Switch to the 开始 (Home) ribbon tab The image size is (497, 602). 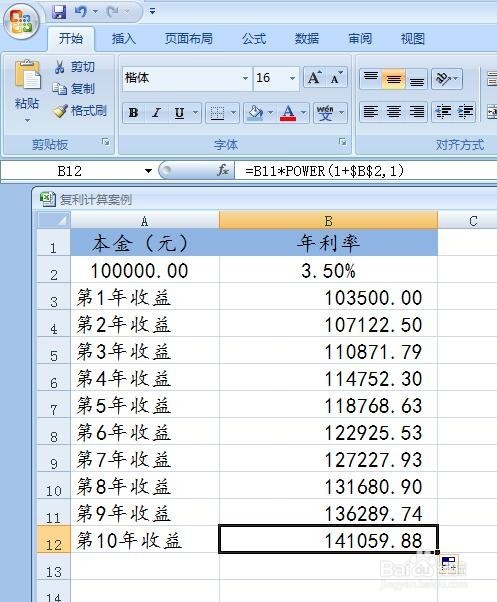(71, 38)
